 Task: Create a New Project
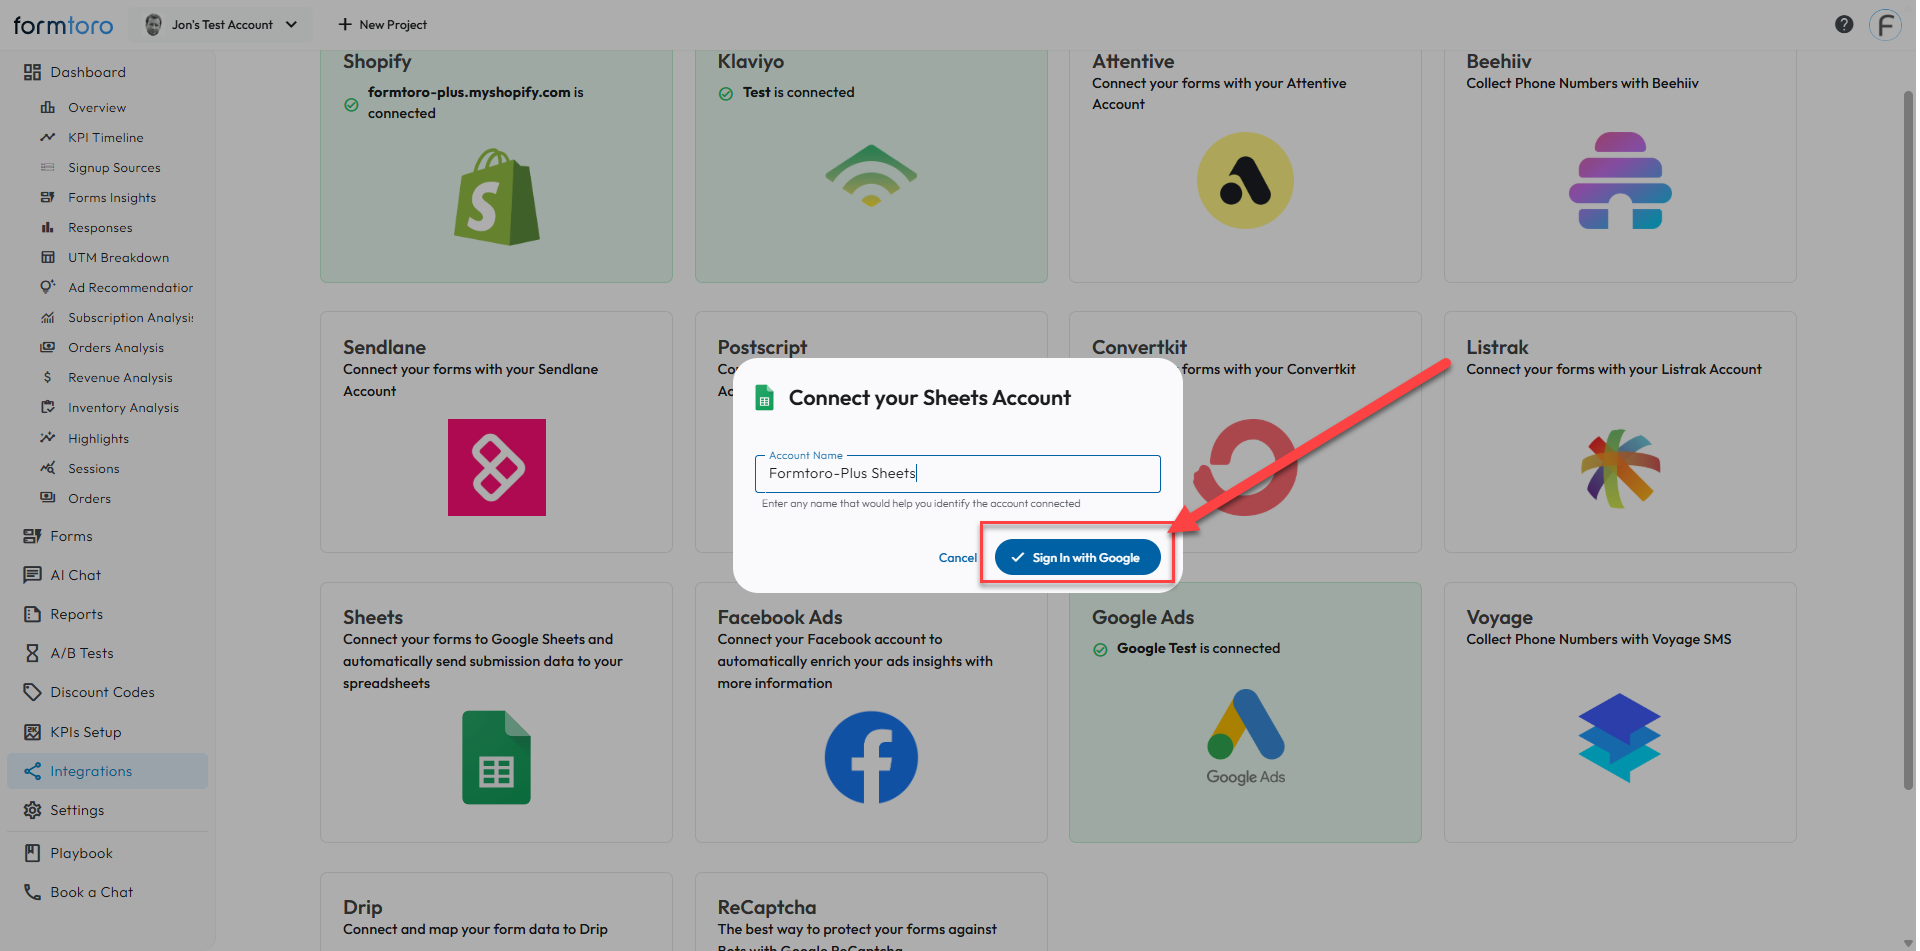(x=383, y=25)
